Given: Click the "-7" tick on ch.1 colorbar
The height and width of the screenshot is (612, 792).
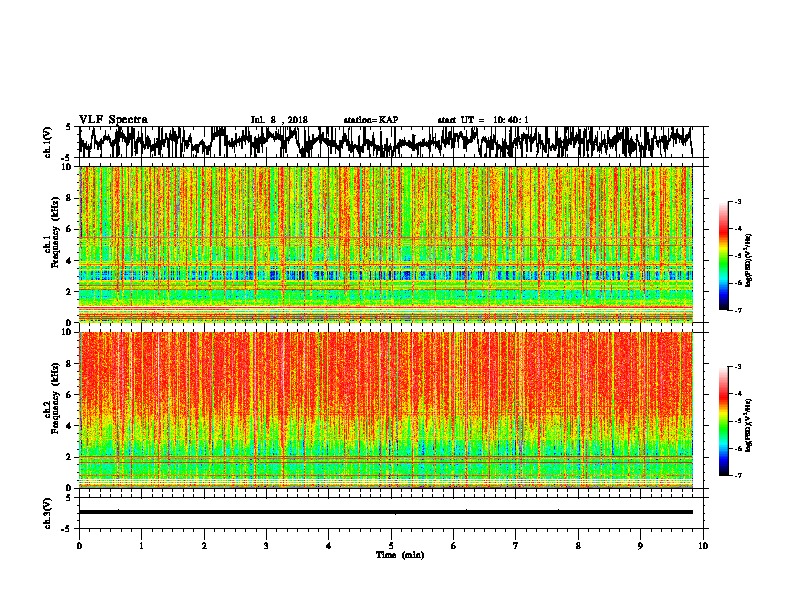Looking at the screenshot, I should [737, 310].
